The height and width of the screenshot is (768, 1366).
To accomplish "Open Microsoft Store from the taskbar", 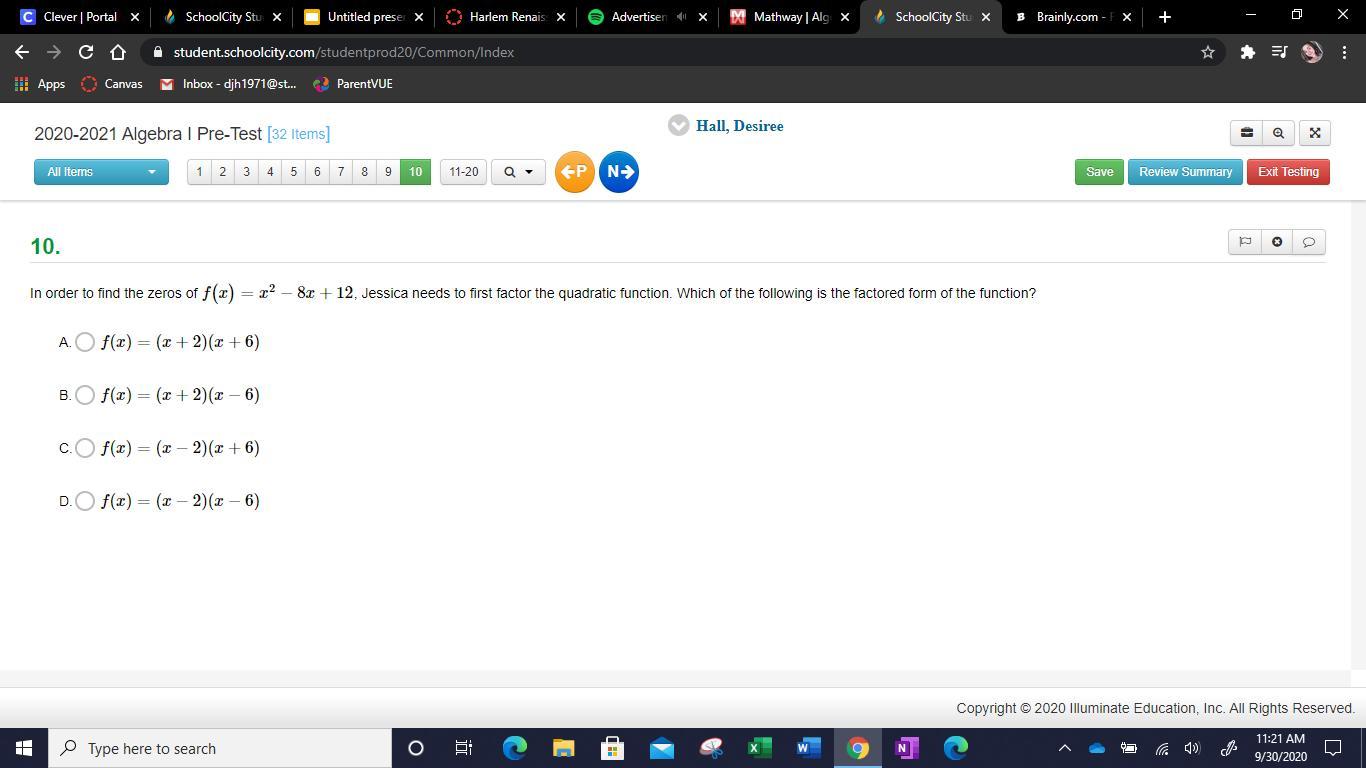I will pos(612,748).
